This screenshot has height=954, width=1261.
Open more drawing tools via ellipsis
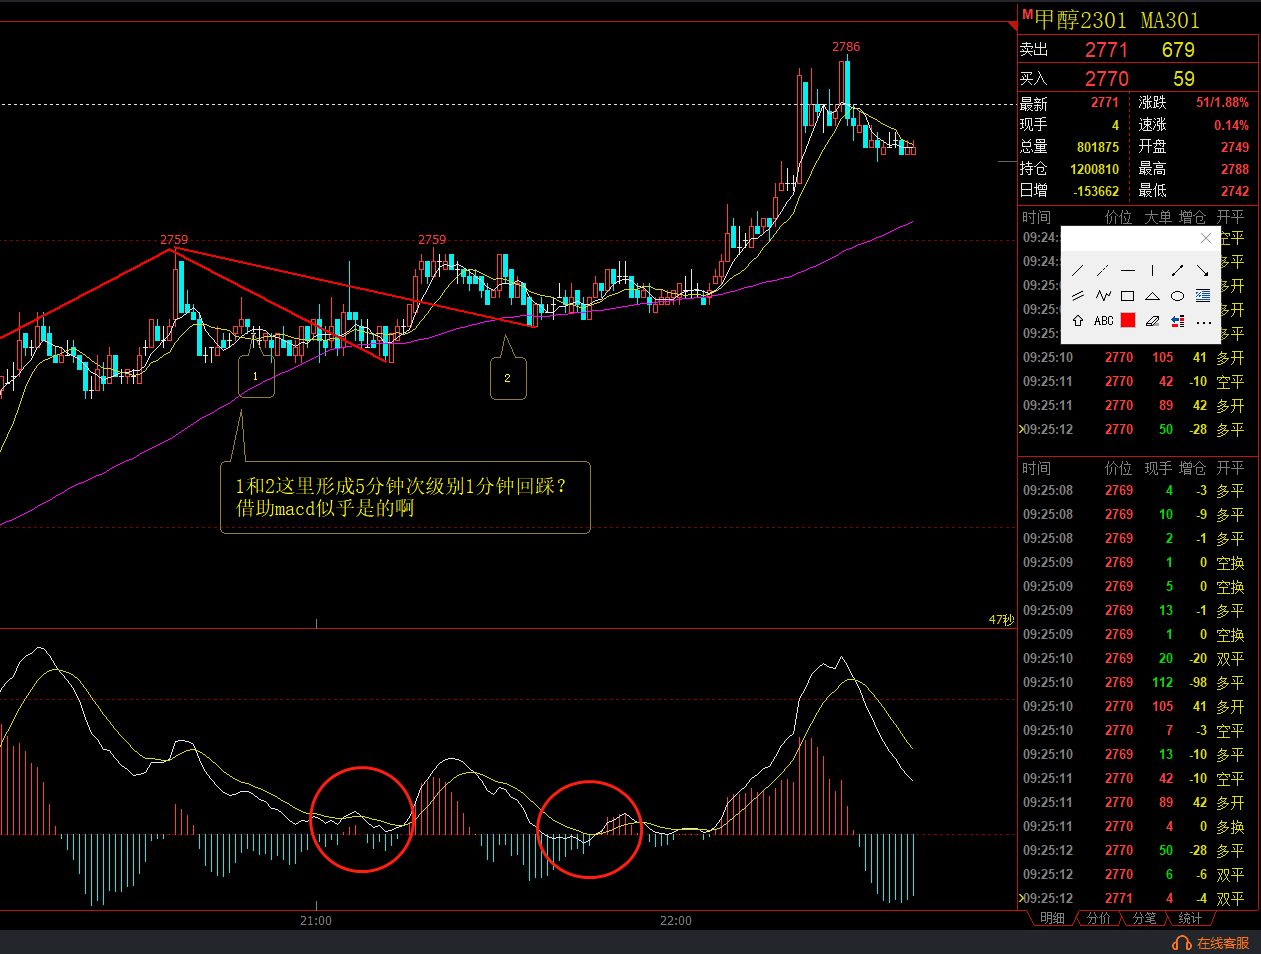pos(1203,322)
